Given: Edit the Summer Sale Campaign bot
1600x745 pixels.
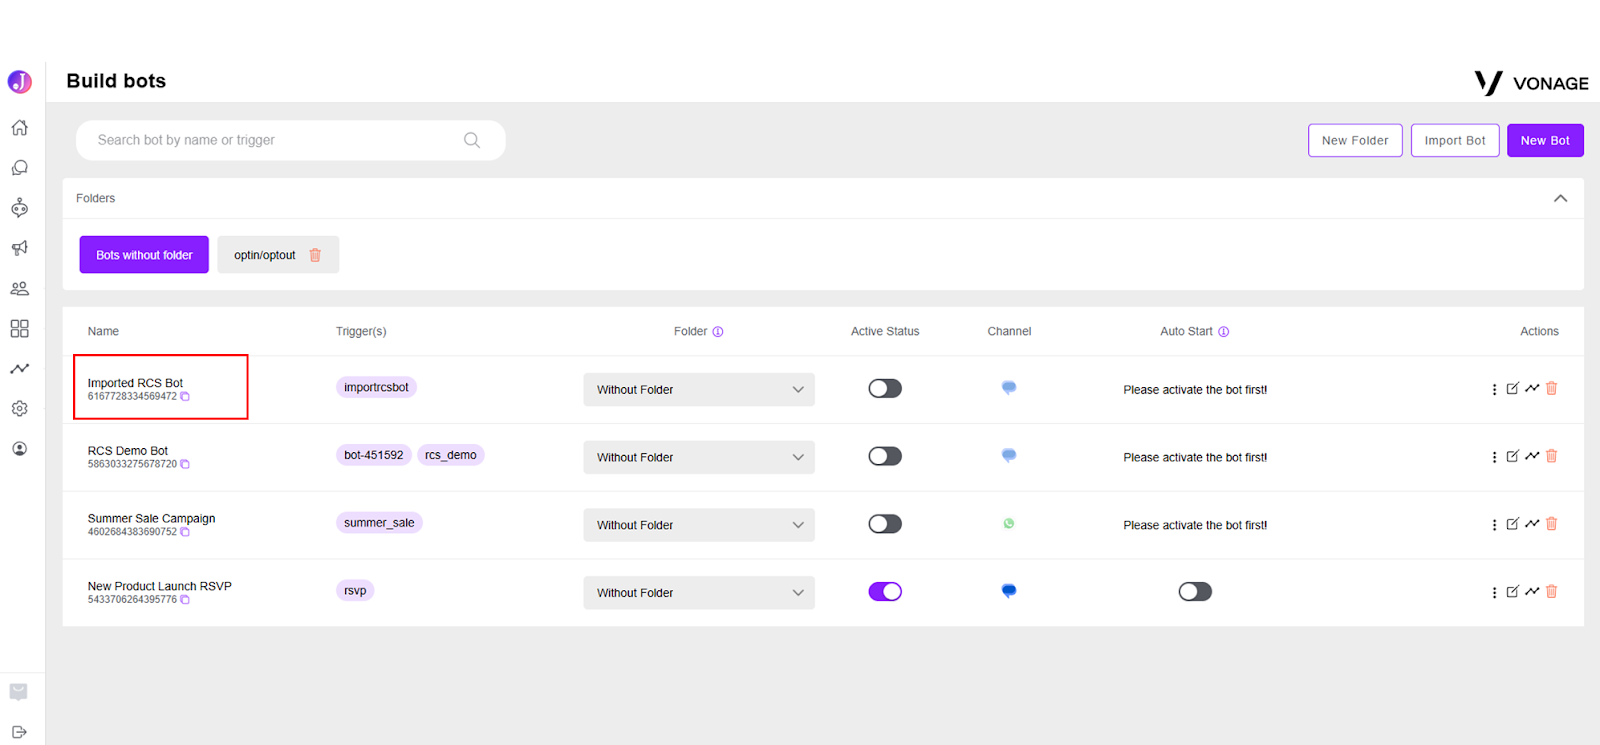Looking at the screenshot, I should (x=1512, y=524).
